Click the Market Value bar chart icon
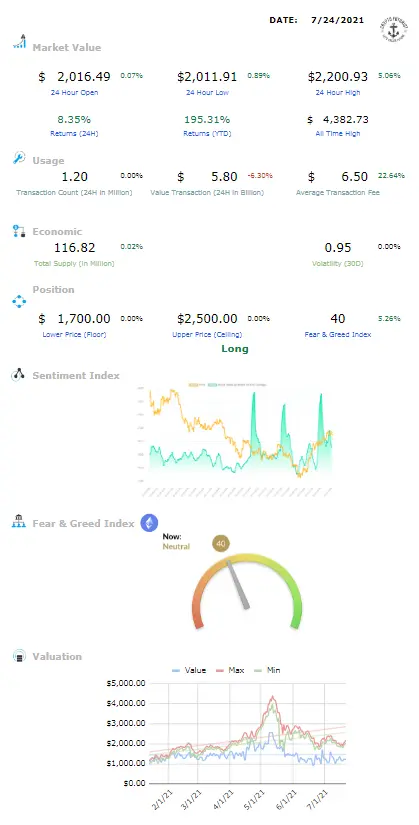This screenshot has width=419, height=825. 19,42
